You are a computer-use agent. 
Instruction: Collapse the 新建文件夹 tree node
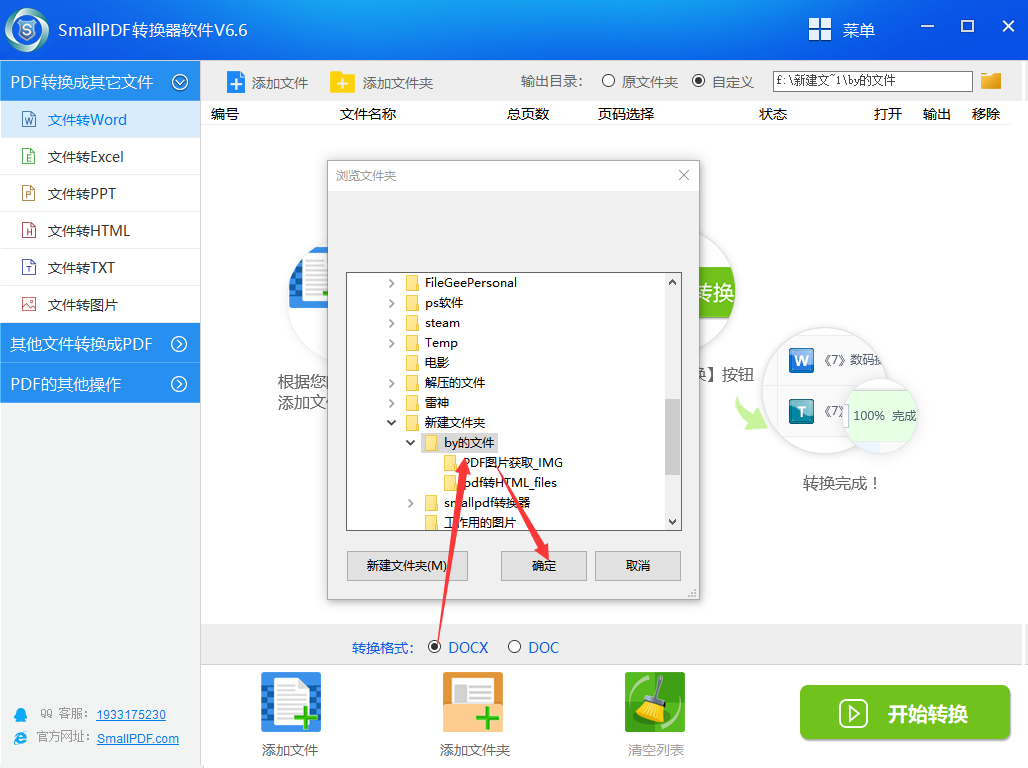point(391,422)
